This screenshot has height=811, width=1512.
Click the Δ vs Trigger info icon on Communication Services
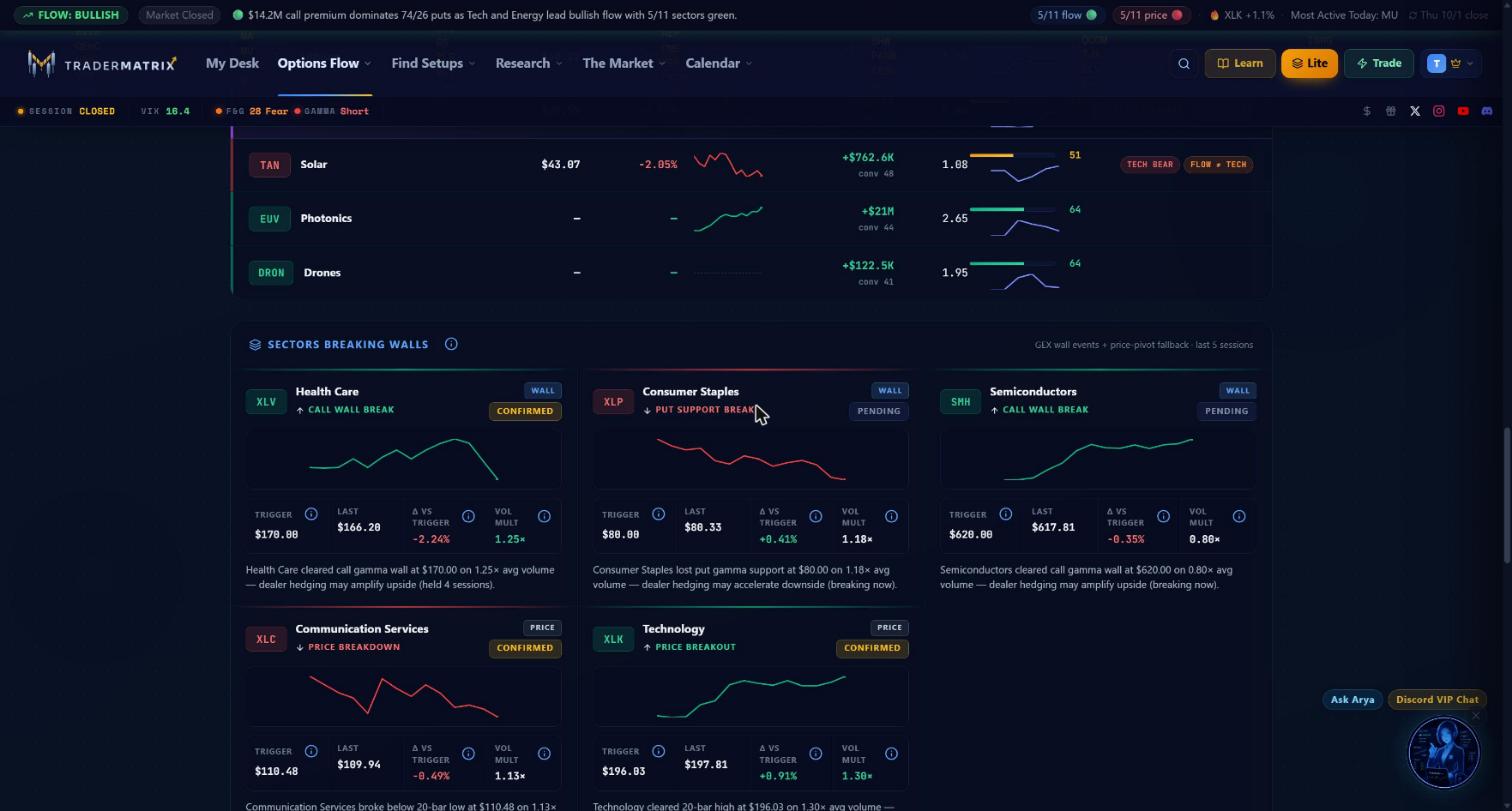(468, 753)
